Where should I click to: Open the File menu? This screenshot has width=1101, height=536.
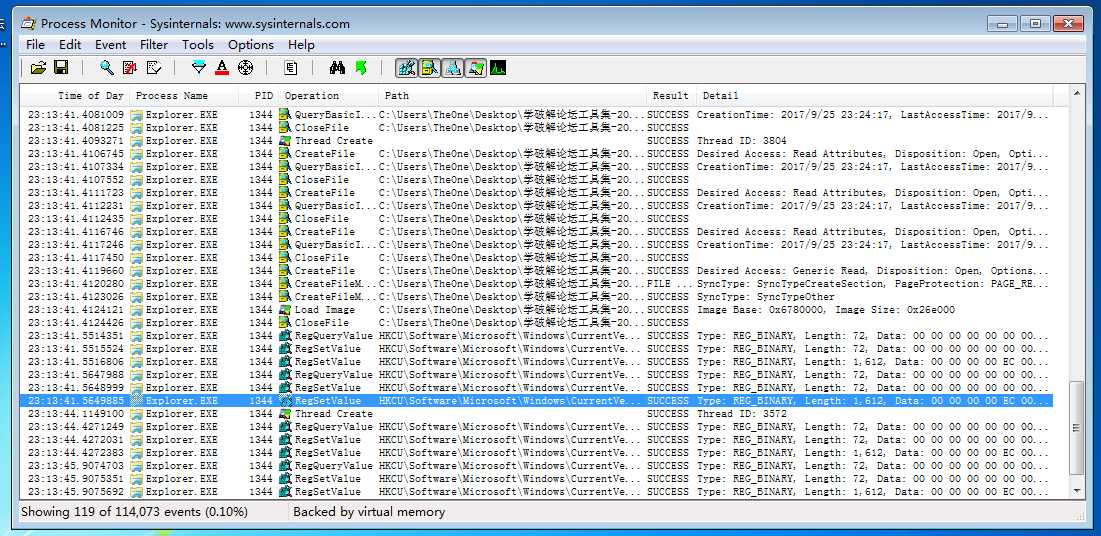[x=35, y=45]
